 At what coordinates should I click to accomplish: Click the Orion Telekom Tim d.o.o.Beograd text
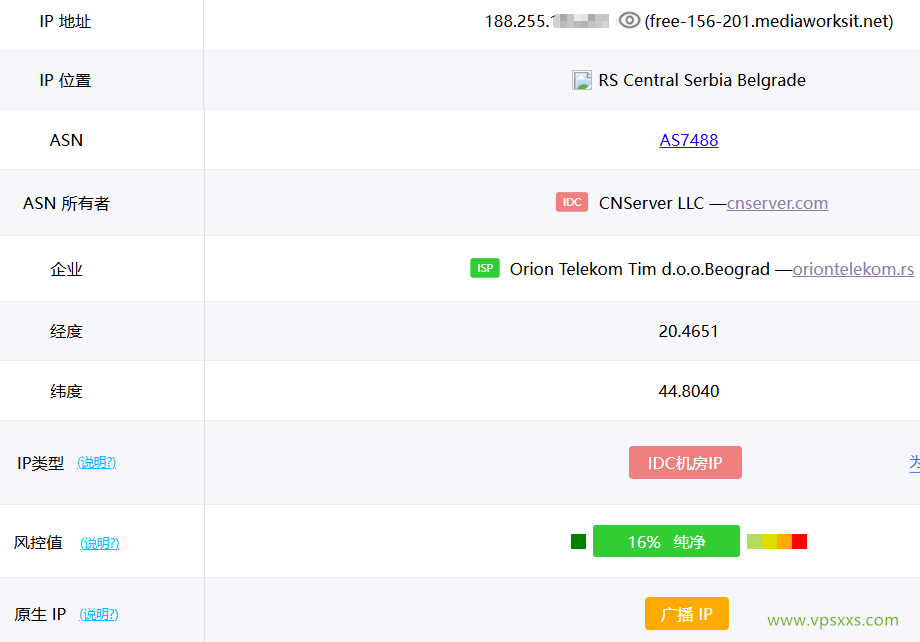click(640, 269)
